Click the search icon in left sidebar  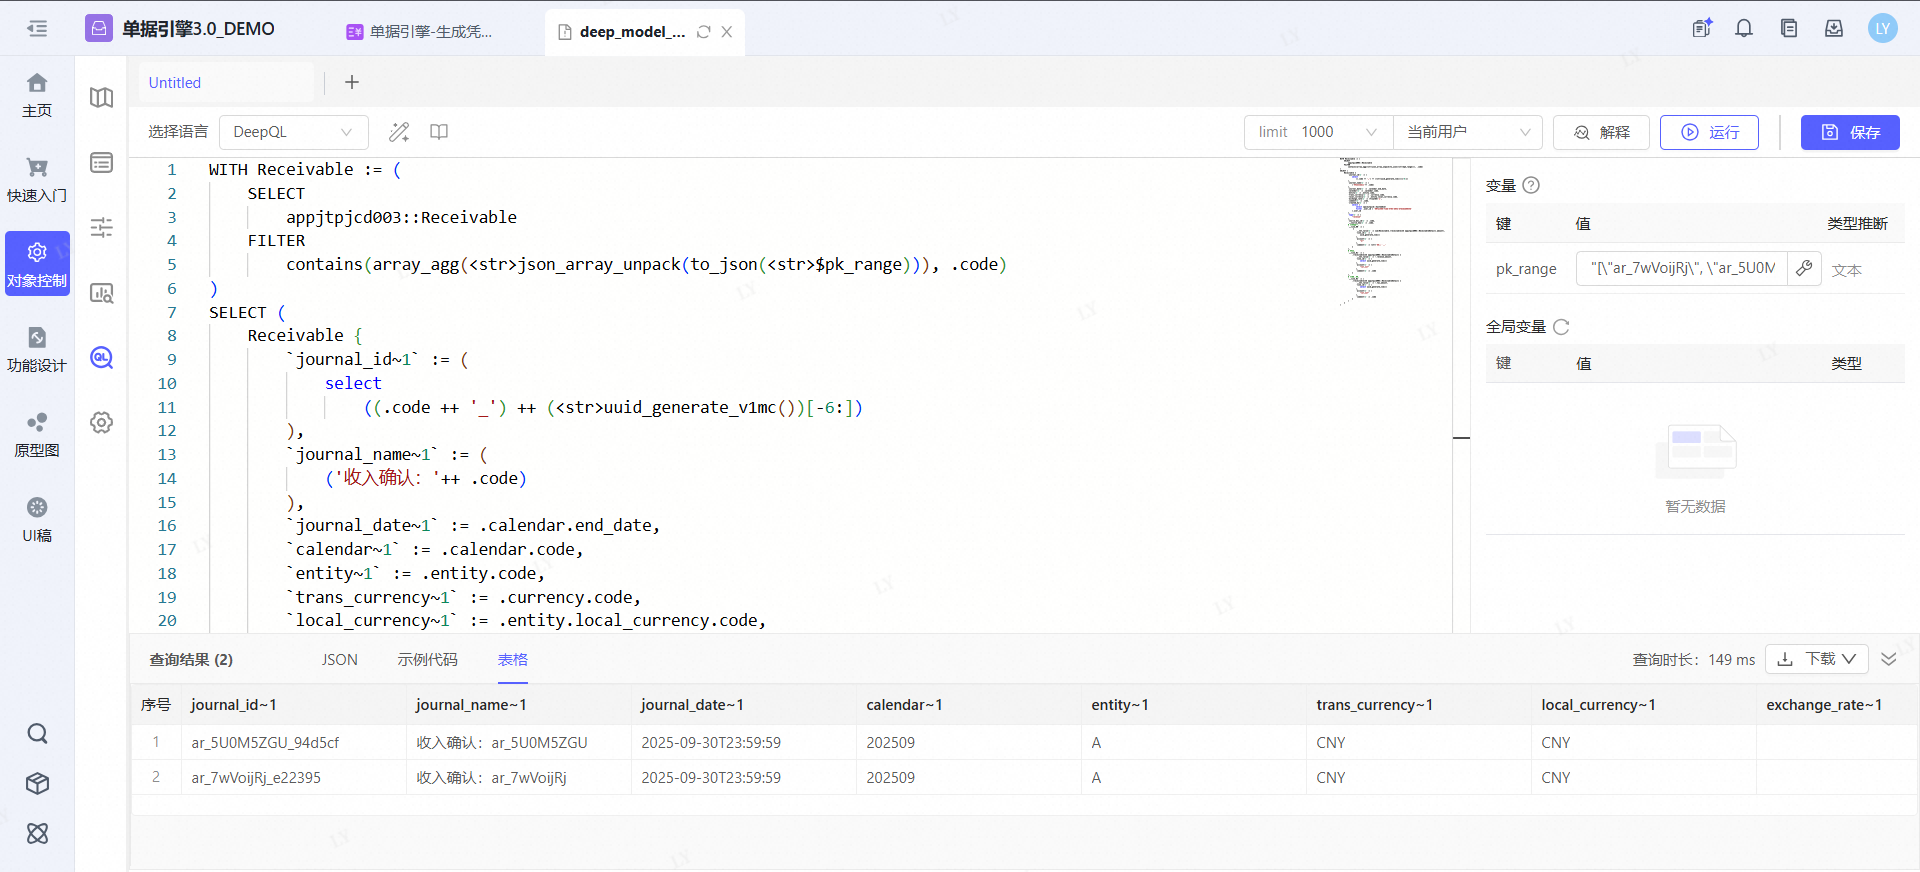point(37,734)
